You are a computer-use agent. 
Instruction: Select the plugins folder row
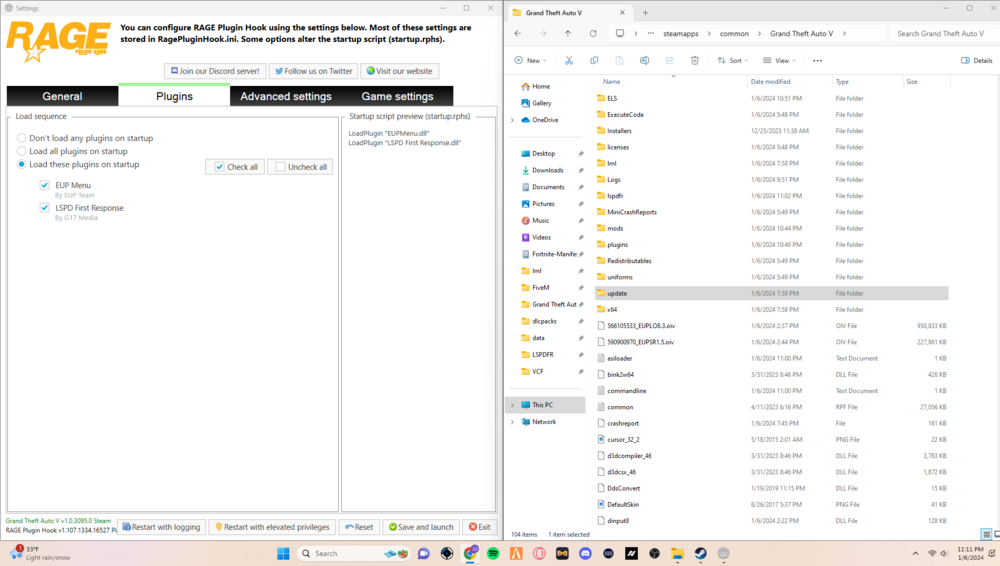pos(772,244)
